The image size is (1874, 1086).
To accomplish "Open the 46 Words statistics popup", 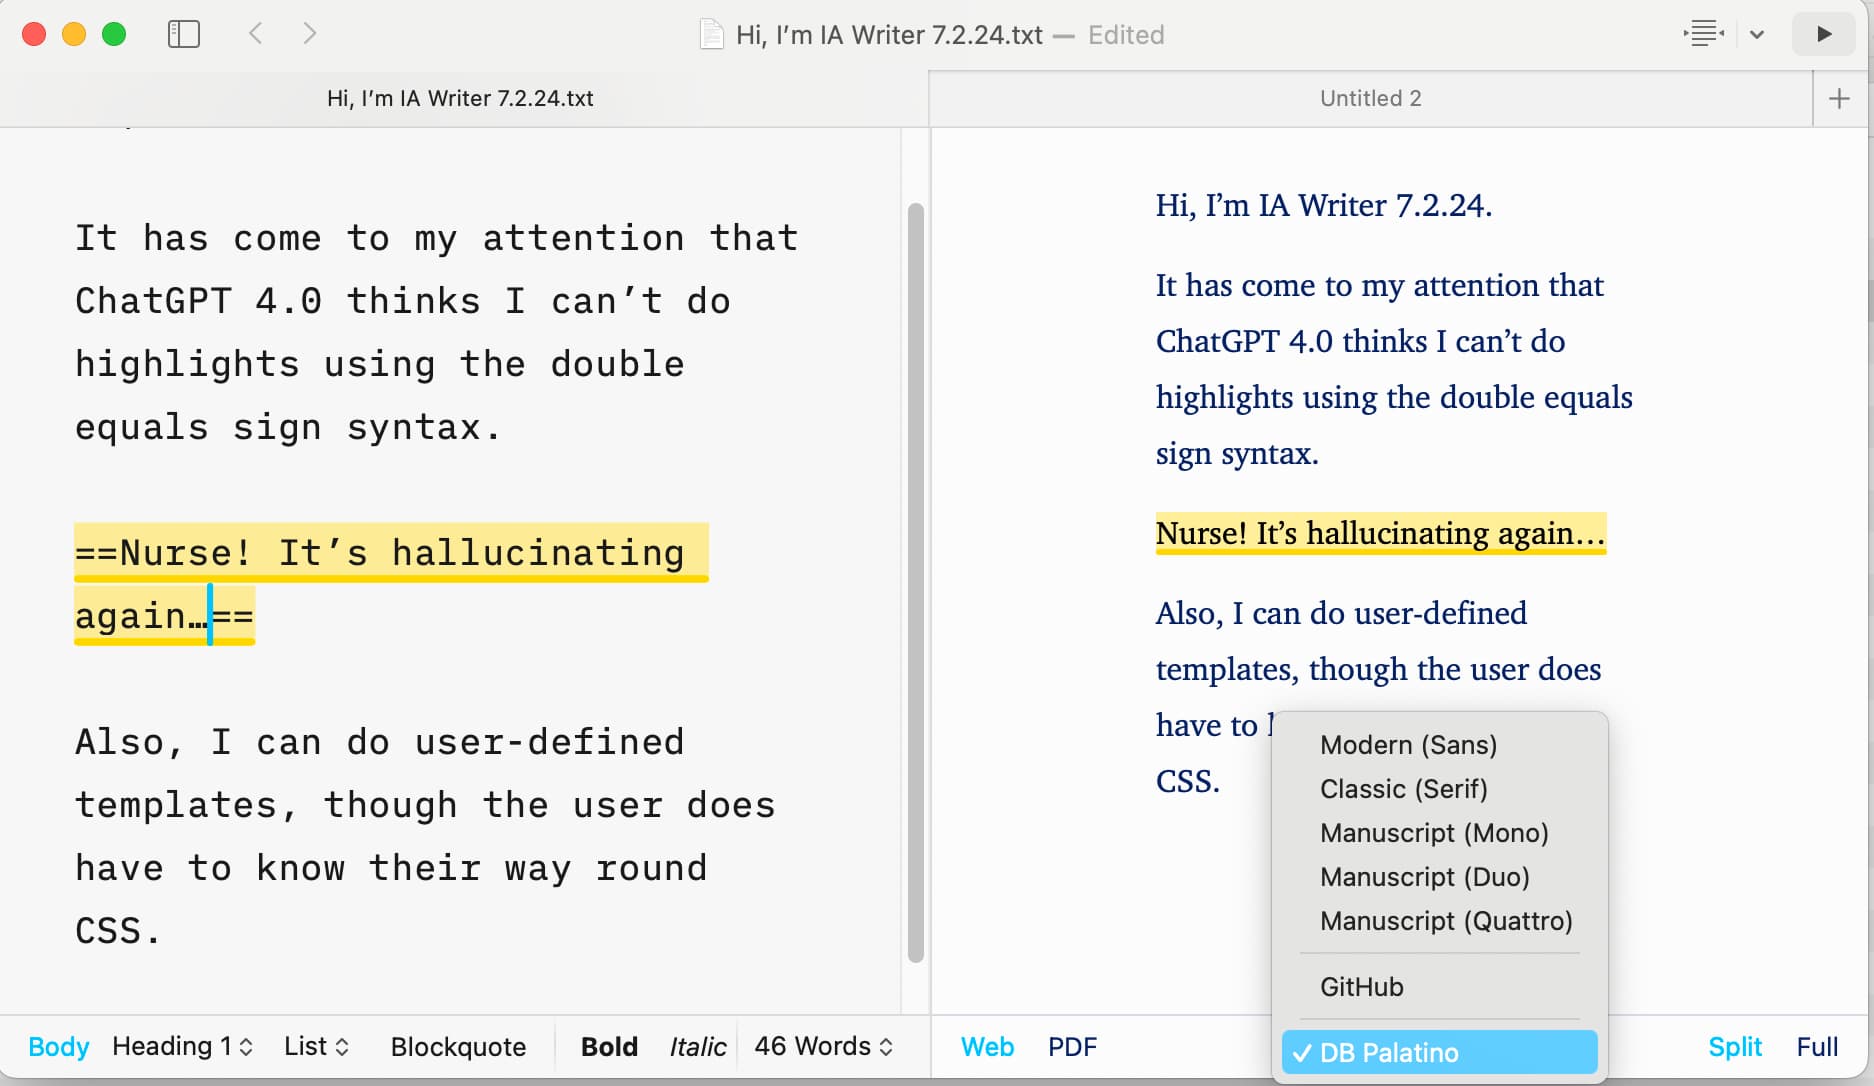I will coord(823,1046).
